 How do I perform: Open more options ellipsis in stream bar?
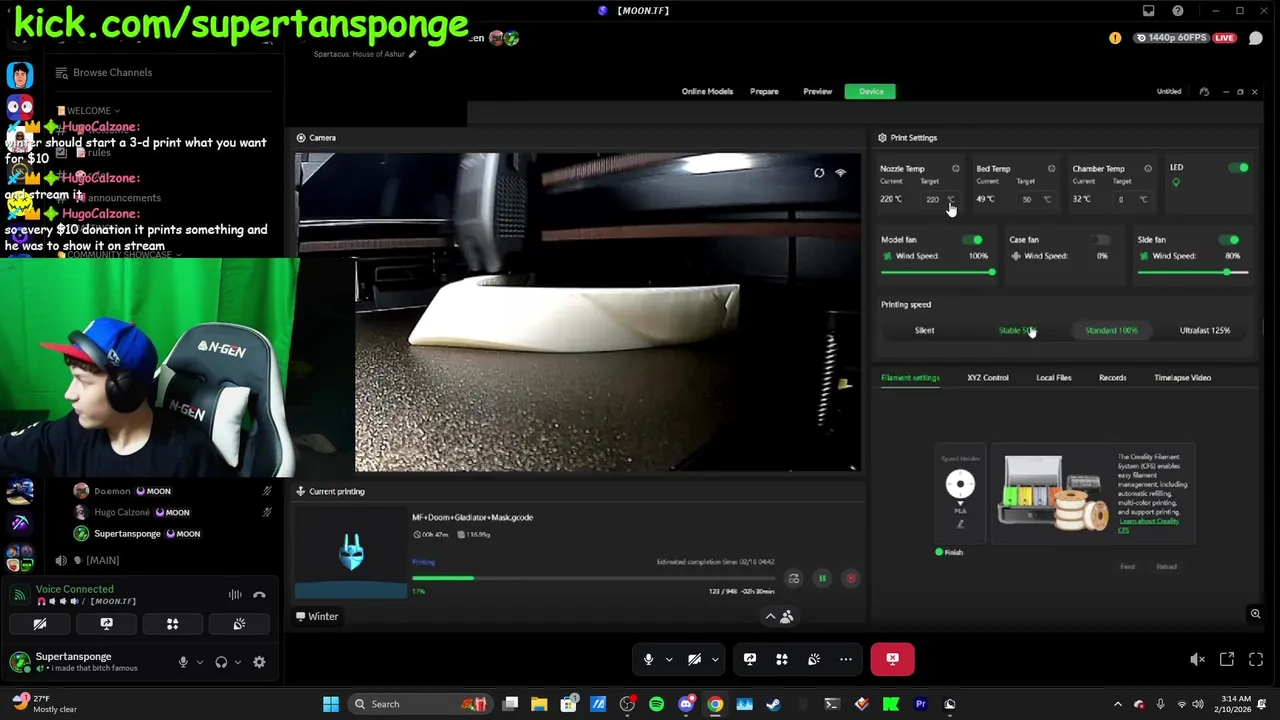(846, 659)
